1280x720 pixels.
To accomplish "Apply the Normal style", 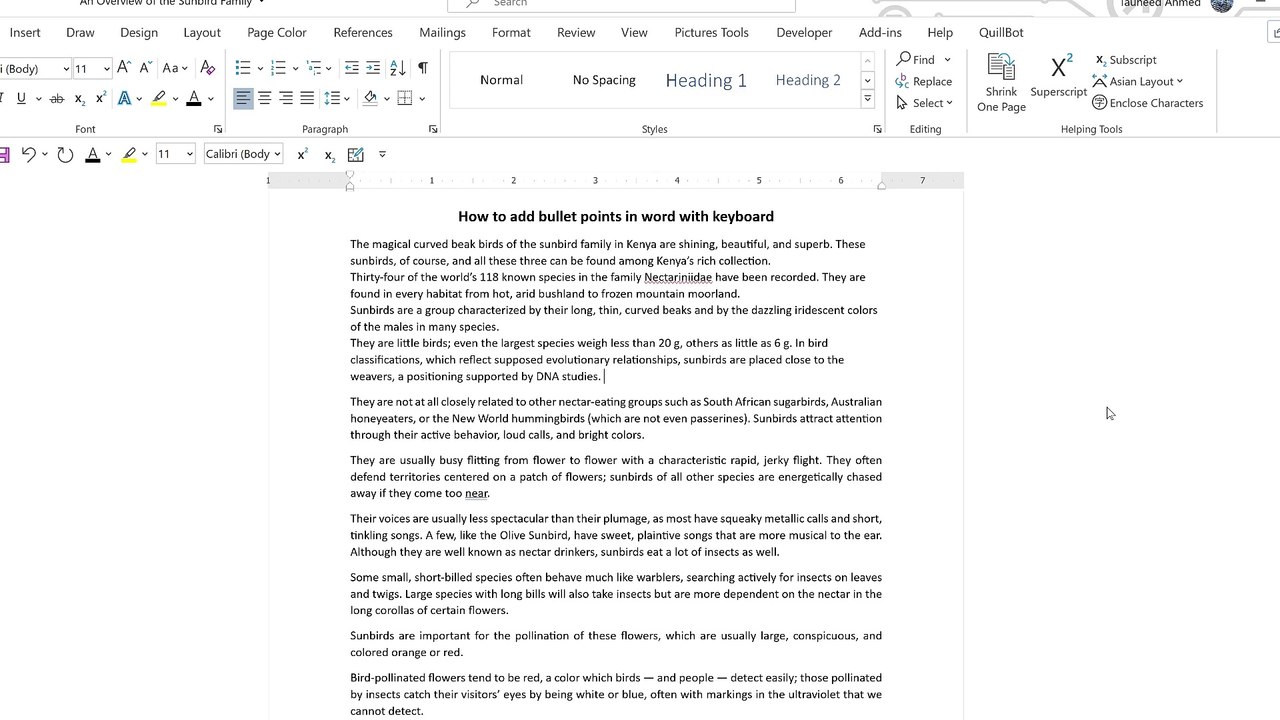I will click(x=501, y=80).
